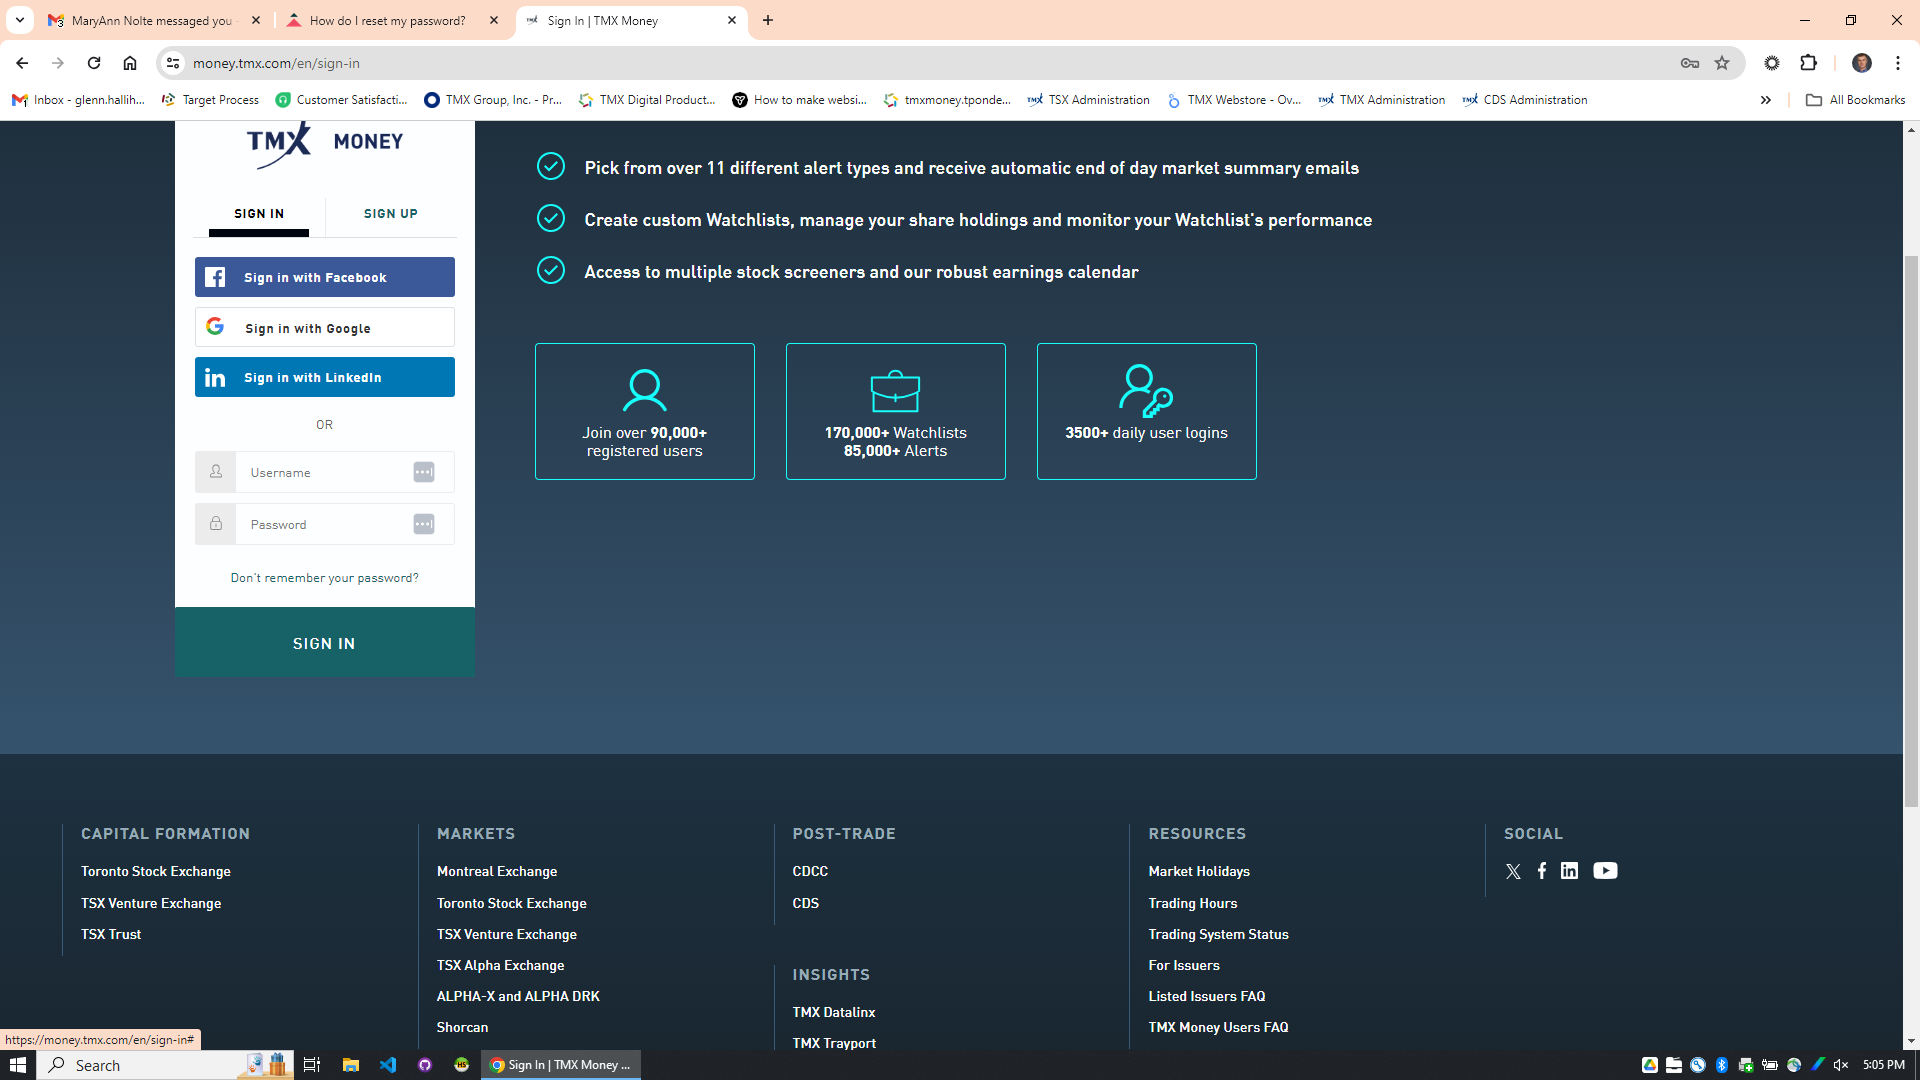
Task: Open the YouTube social icon in footer
Action: [x=1605, y=871]
